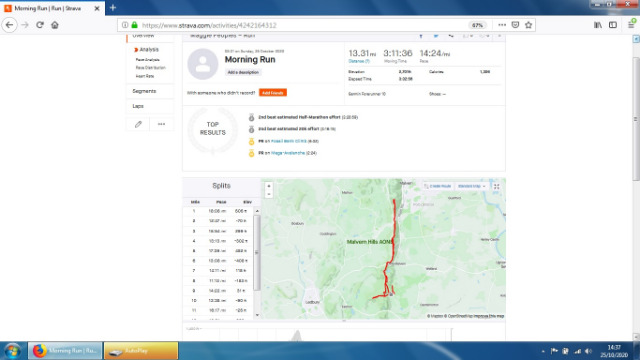Toggle the Firefox sidebar view icon
This screenshot has height=360, width=640.
pyautogui.click(x=613, y=25)
